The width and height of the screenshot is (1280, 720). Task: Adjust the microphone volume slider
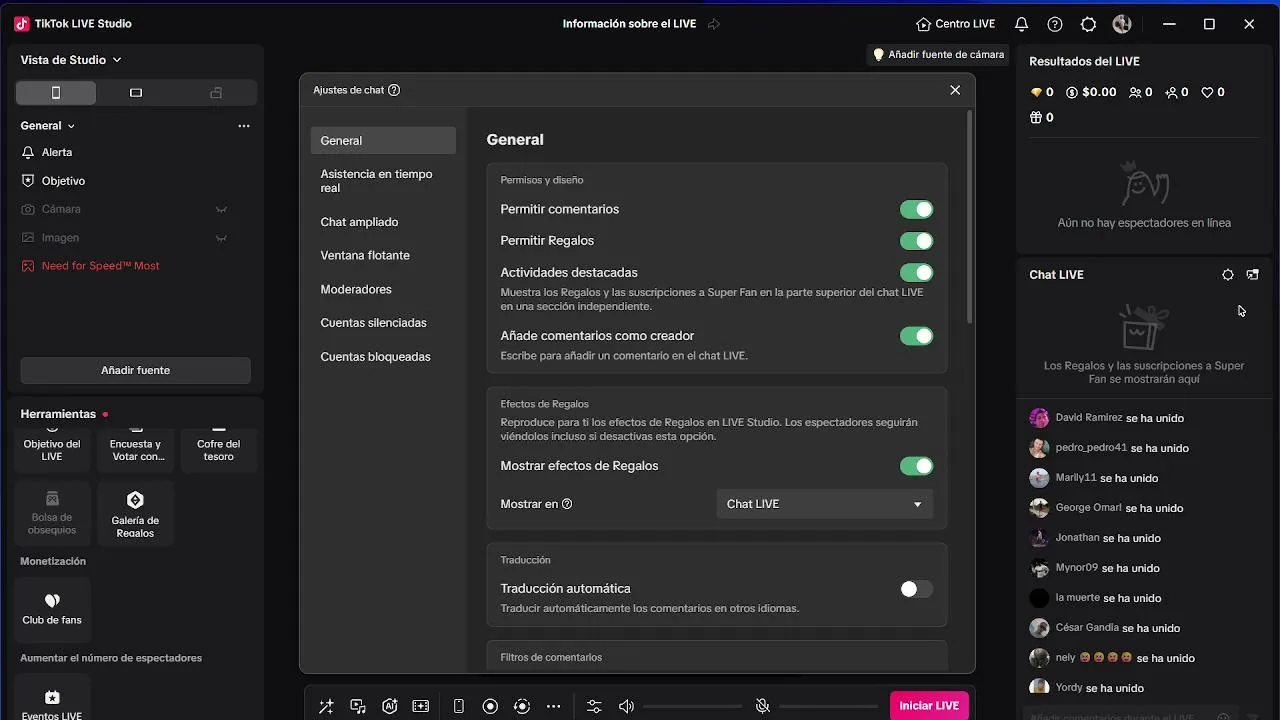827,707
